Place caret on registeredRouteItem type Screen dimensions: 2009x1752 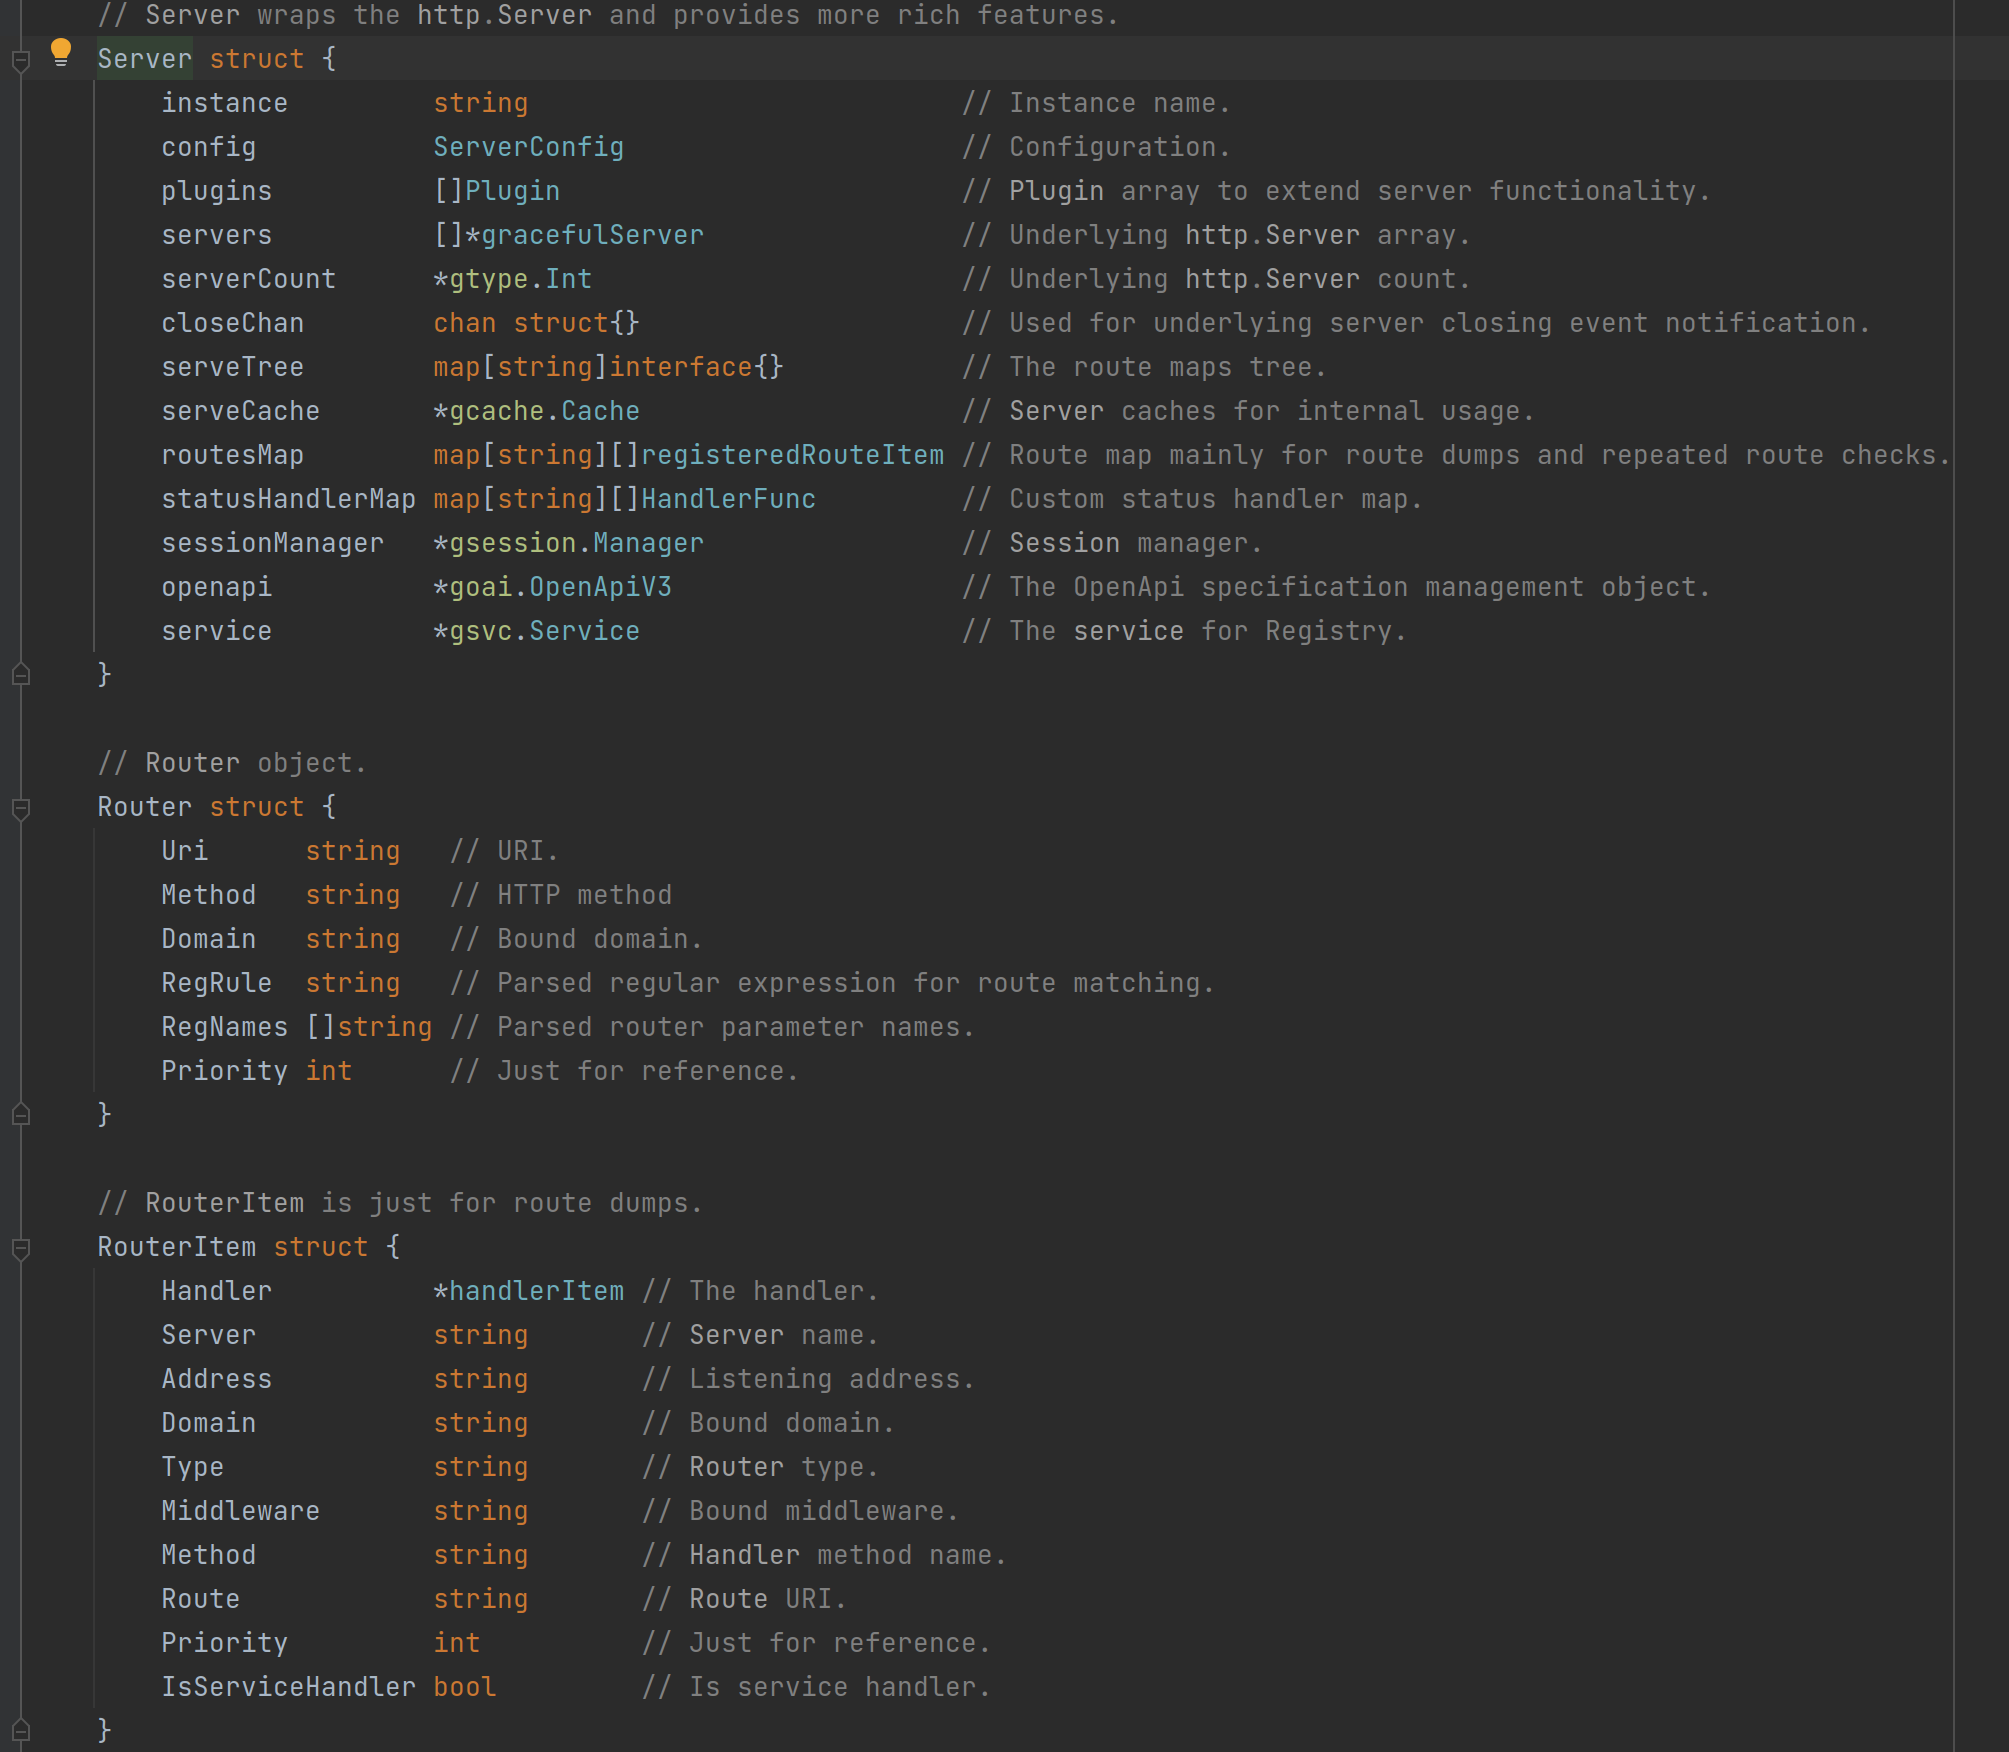tap(791, 455)
